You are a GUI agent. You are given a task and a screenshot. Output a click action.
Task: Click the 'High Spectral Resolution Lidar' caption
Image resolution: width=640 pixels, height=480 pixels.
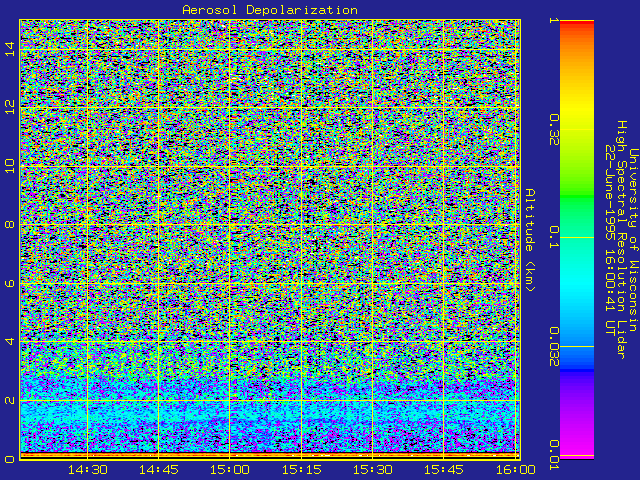click(621, 240)
